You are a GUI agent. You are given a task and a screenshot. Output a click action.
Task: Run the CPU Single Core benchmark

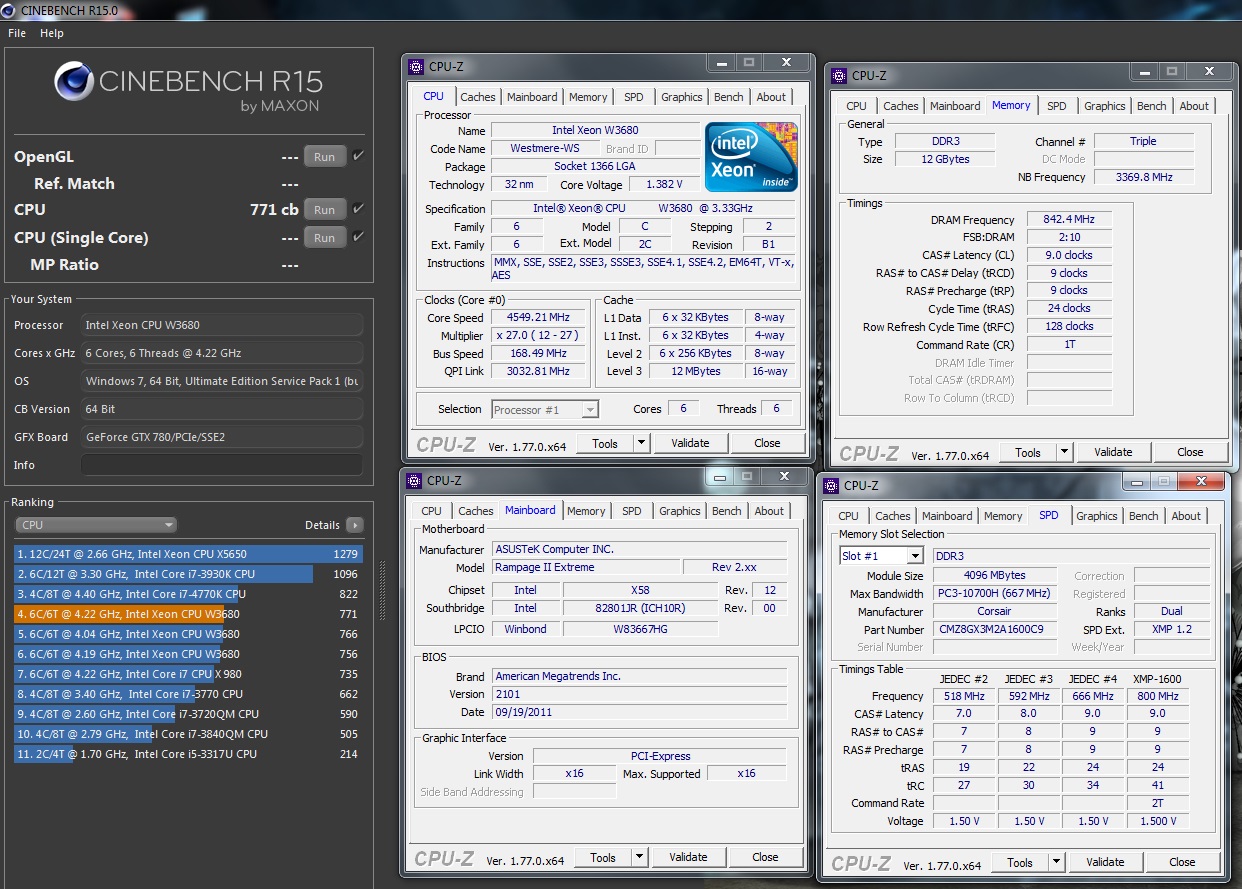[x=325, y=238]
